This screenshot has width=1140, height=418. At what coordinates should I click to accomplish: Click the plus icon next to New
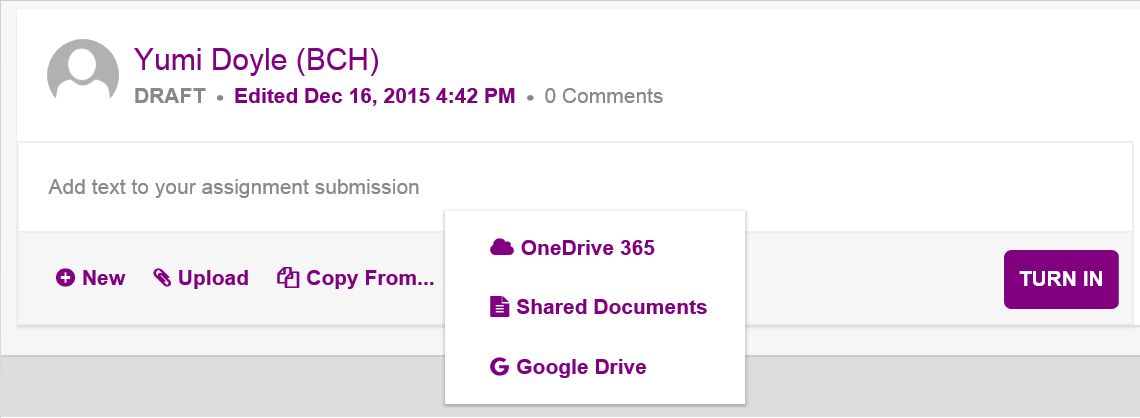pyautogui.click(x=66, y=278)
